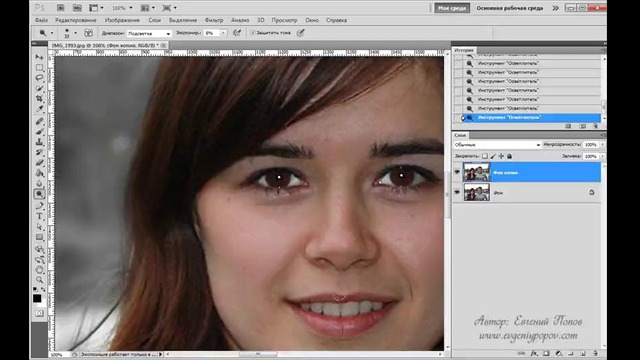This screenshot has height=360, width=640.
Task: Open the exposure slider arrow
Action: (x=223, y=33)
